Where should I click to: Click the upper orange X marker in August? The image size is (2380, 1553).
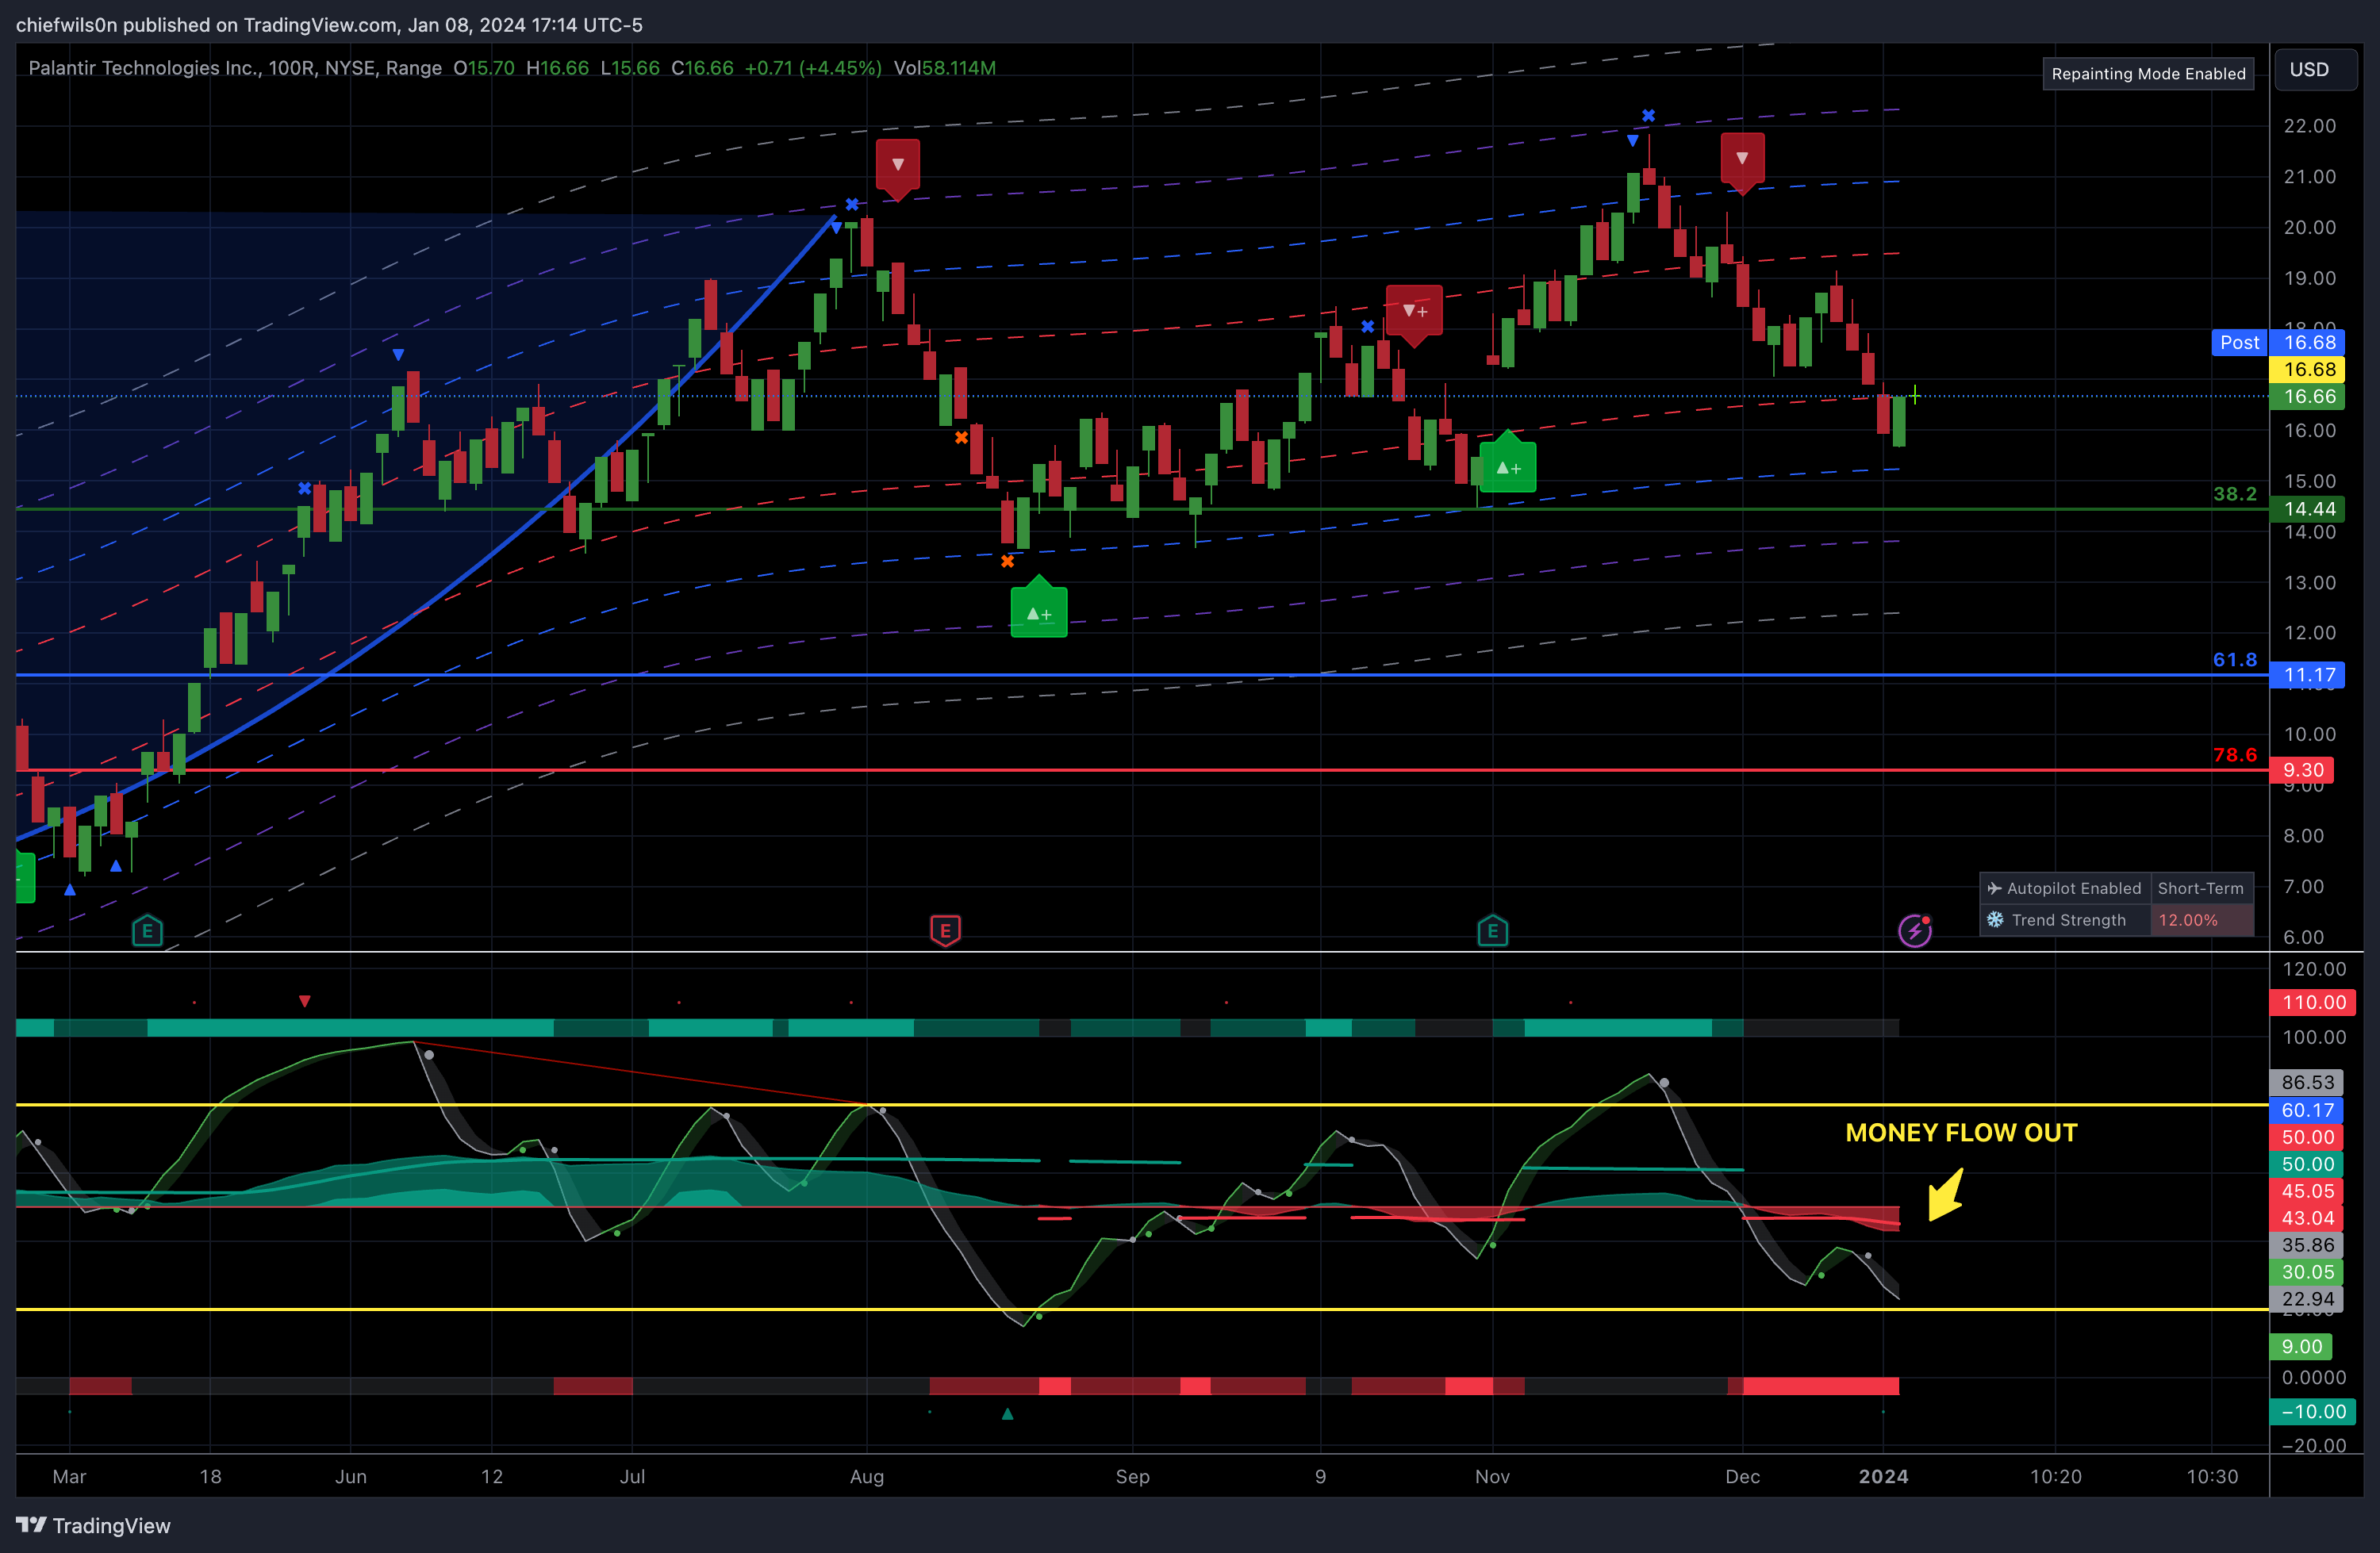click(961, 438)
